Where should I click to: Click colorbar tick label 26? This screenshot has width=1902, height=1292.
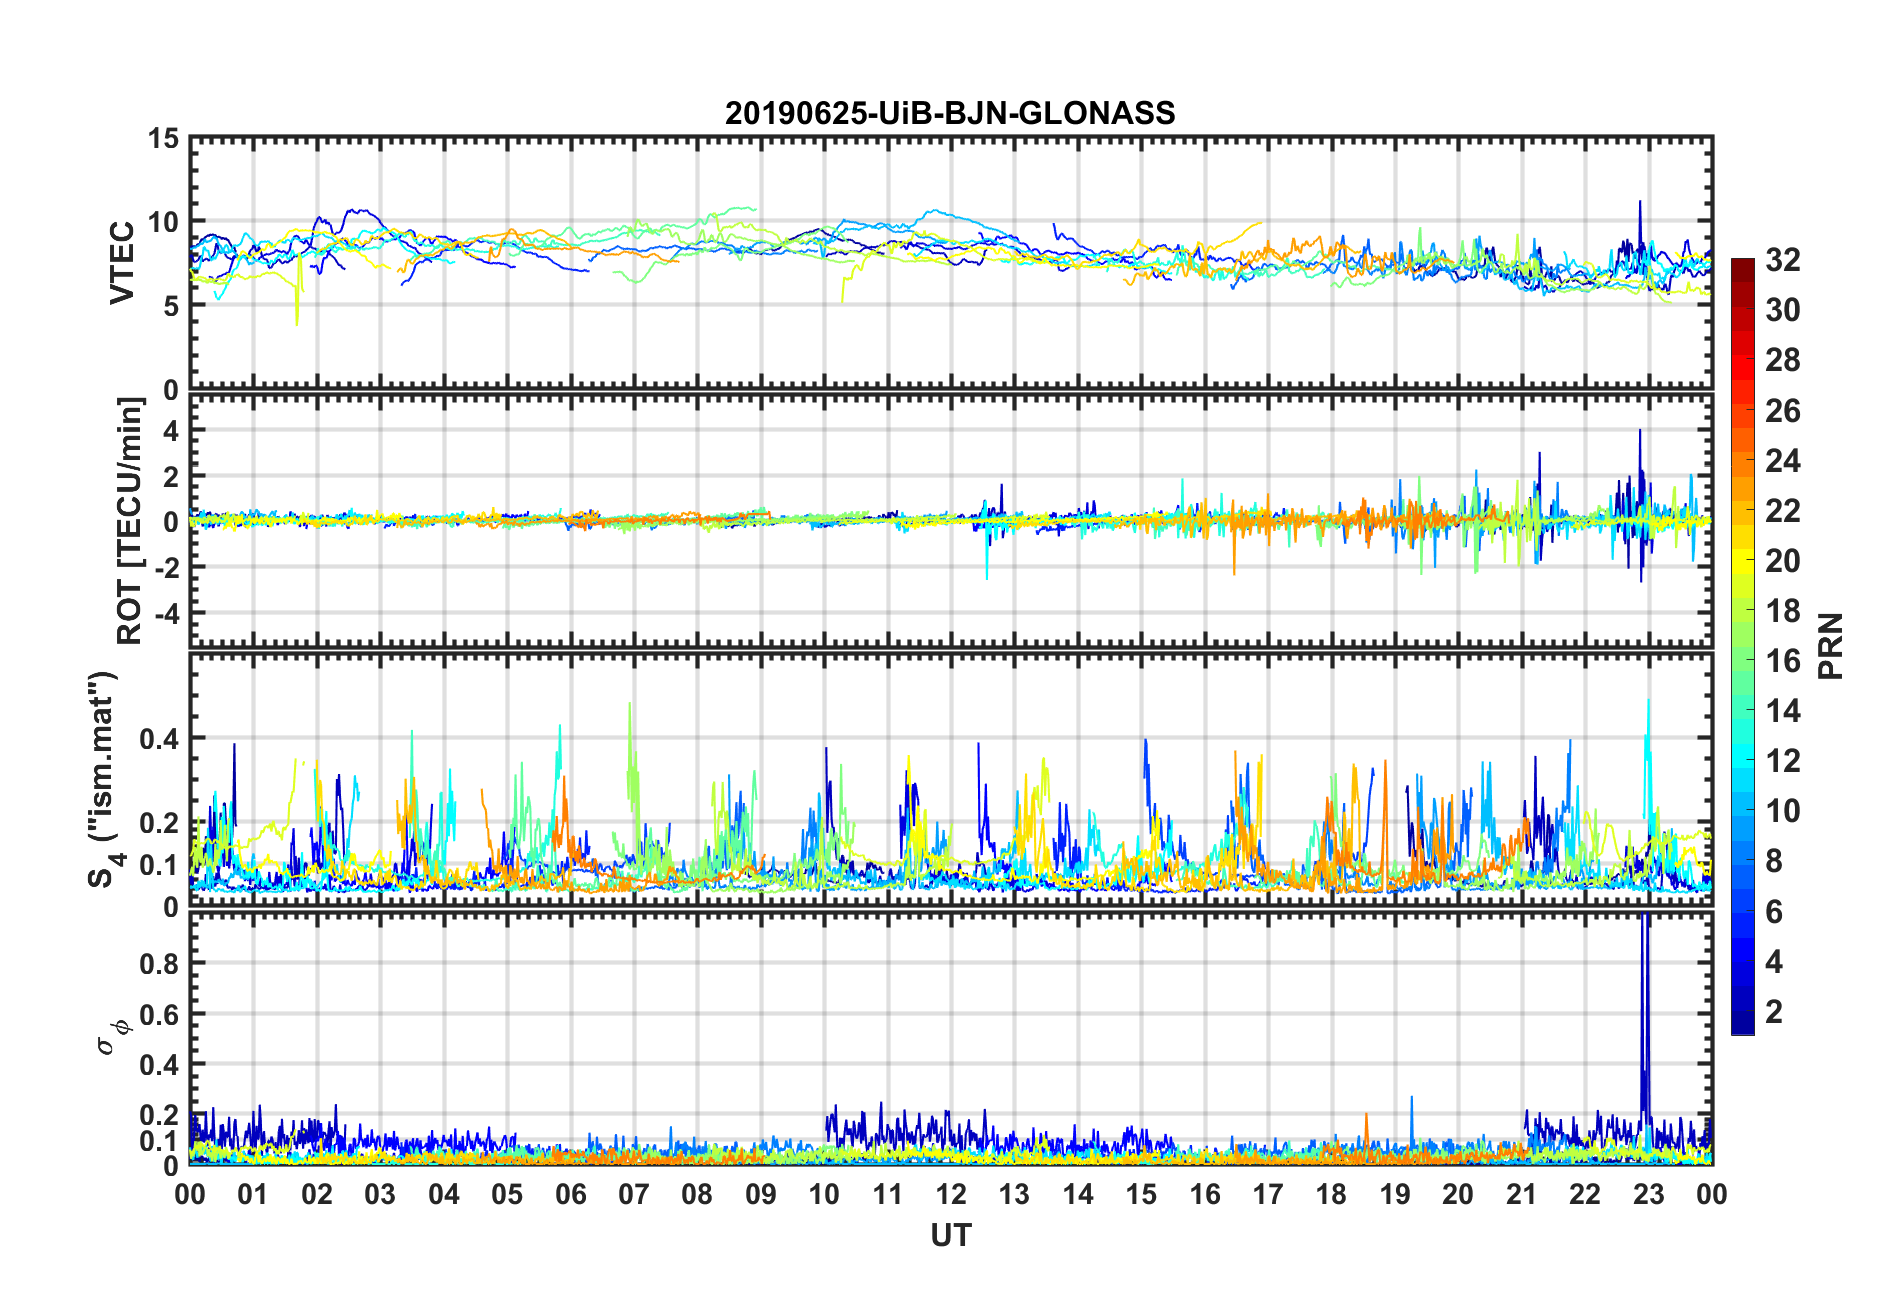1783,411
